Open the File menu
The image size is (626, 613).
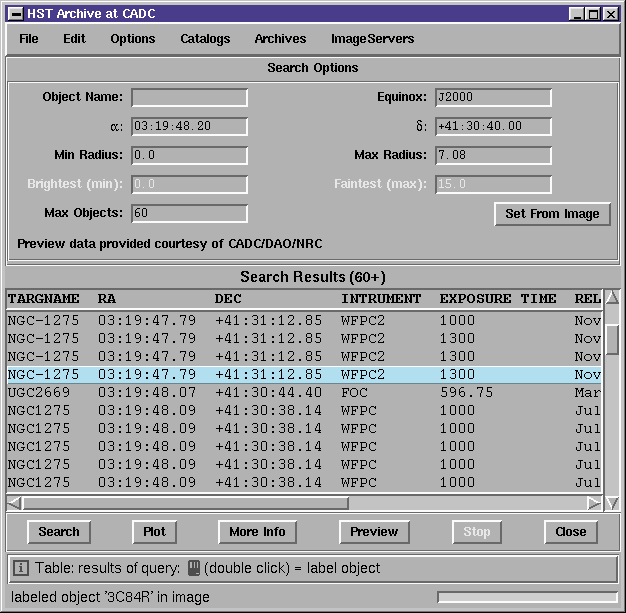click(29, 39)
